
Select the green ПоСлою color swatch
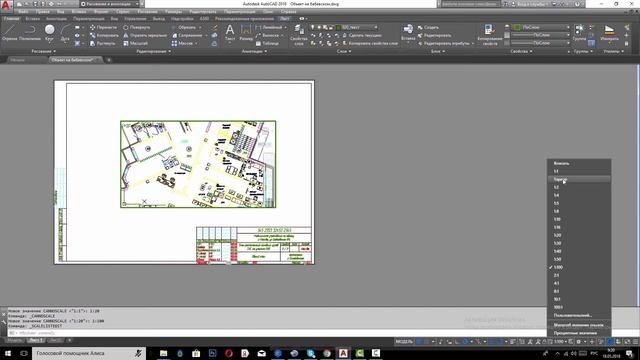click(517, 27)
